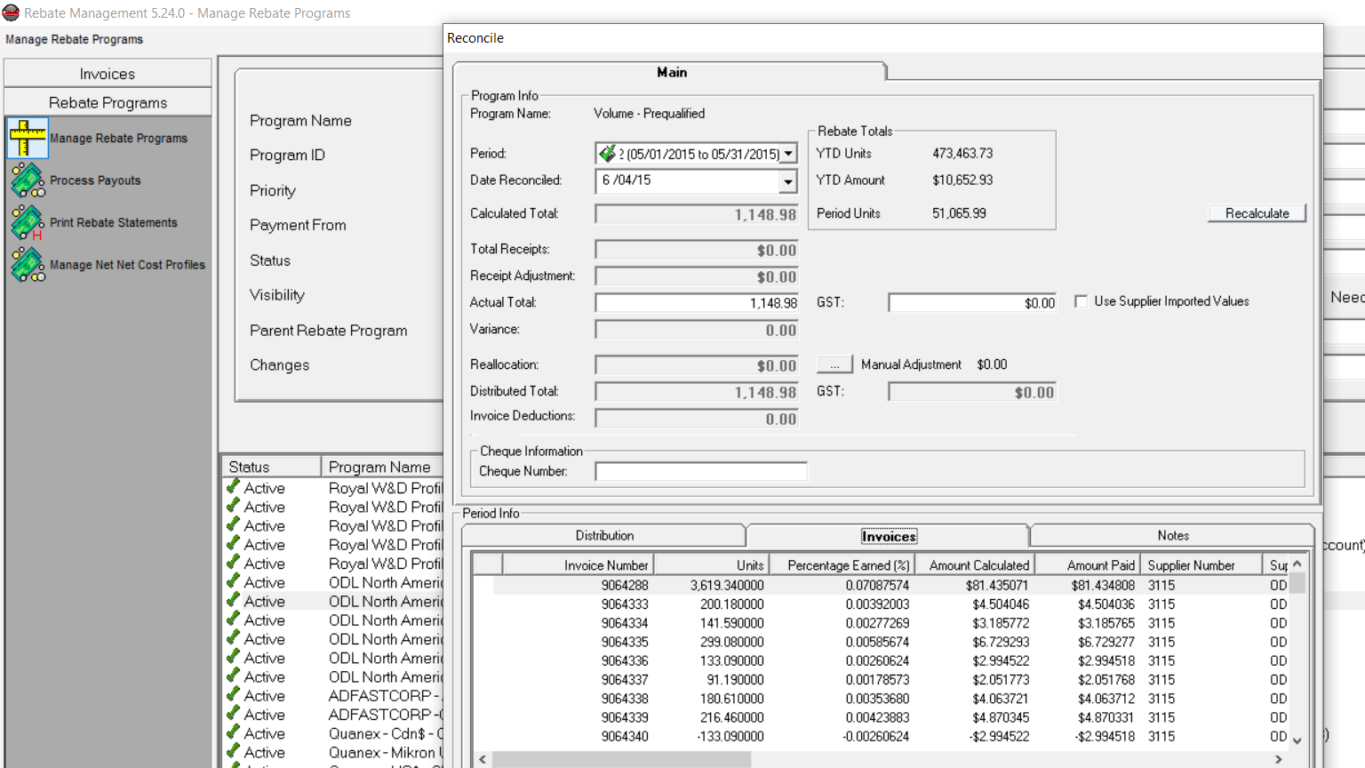Click the Recalculate button
Viewport: 1365px width, 768px height.
(1256, 212)
